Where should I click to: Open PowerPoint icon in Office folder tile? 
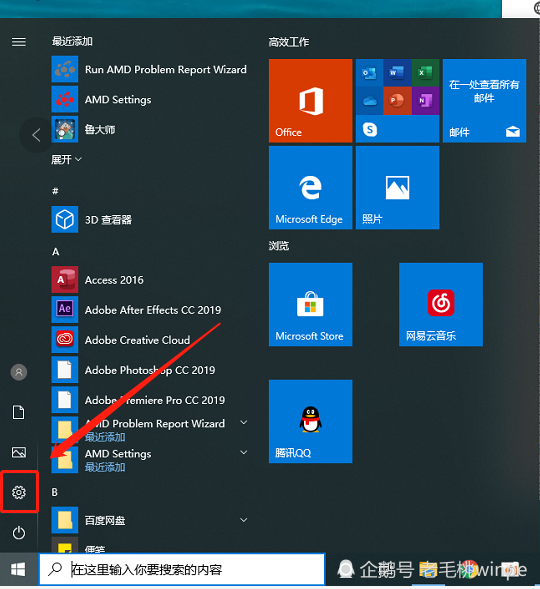pyautogui.click(x=397, y=101)
